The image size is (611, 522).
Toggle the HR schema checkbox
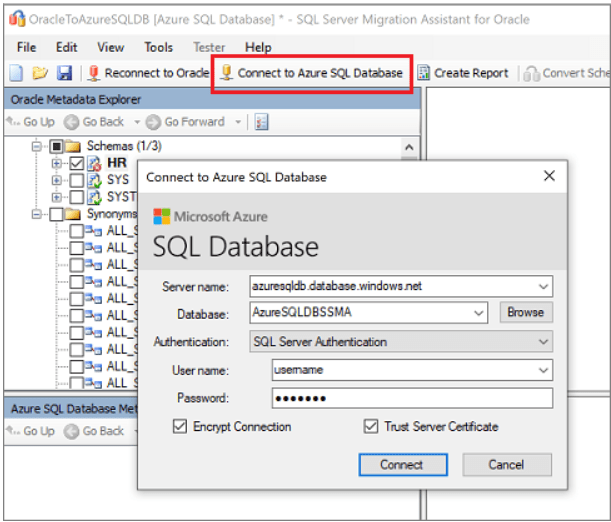pyautogui.click(x=76, y=163)
